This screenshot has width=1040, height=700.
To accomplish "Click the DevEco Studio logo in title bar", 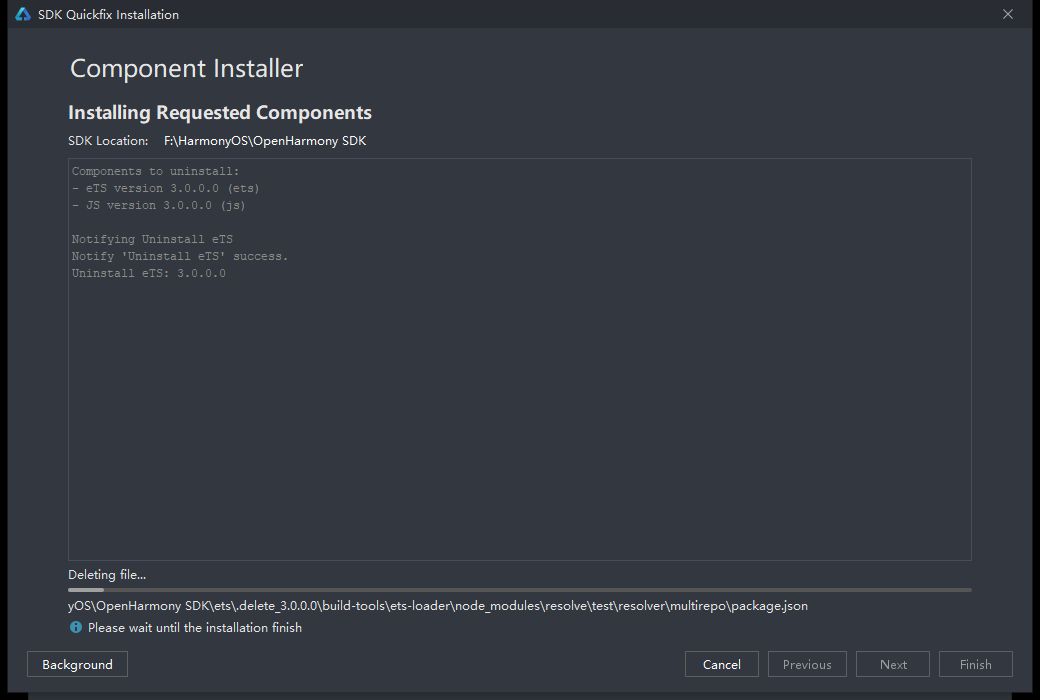I will point(23,14).
